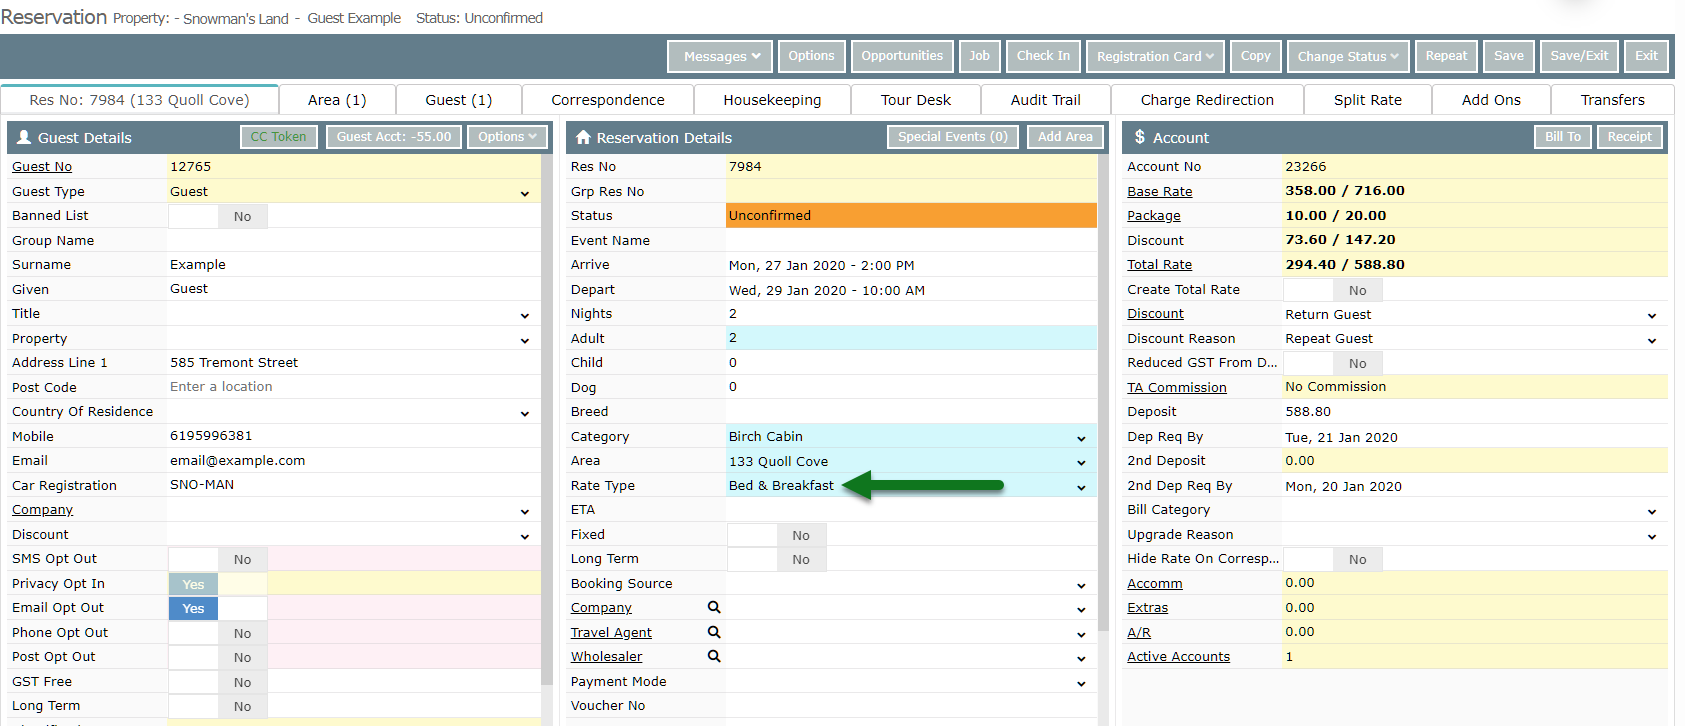Click the Wholesaler search magnifier icon

(x=714, y=656)
